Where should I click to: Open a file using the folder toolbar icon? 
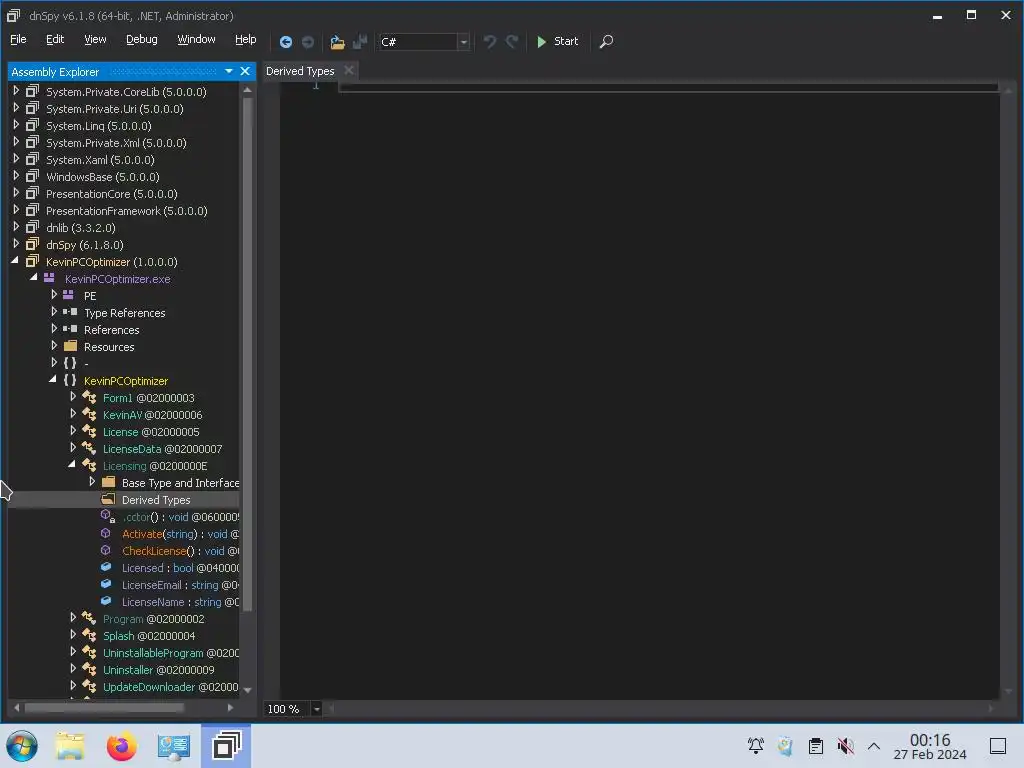[337, 42]
